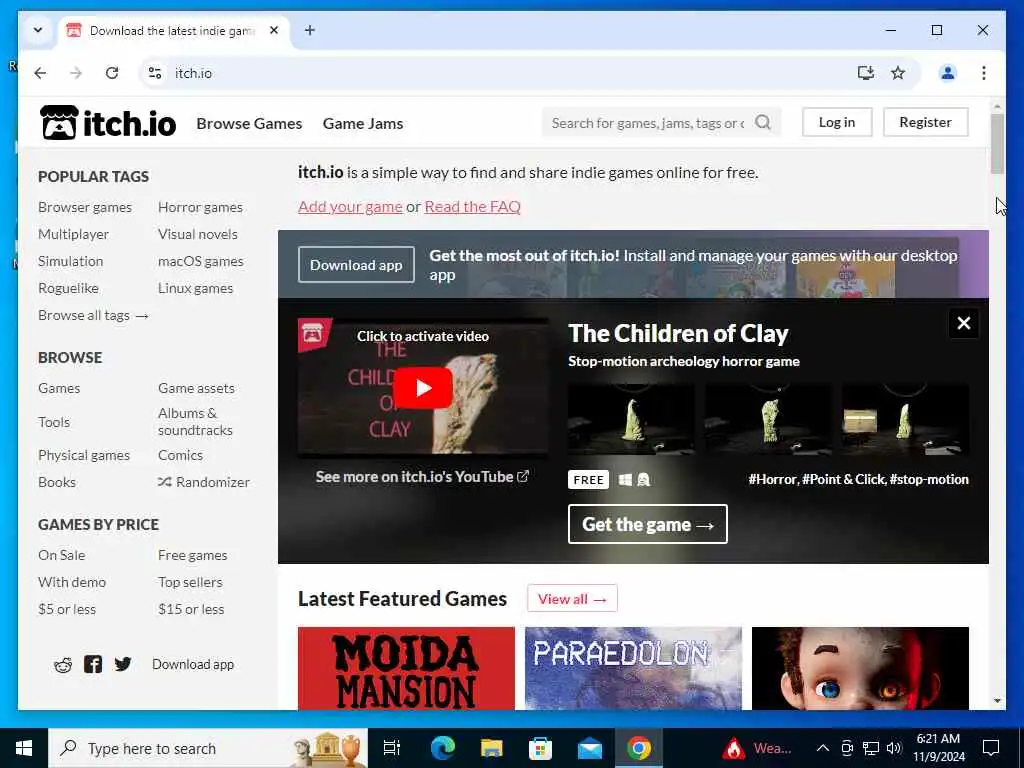Open site information icon in address bar
The height and width of the screenshot is (768, 1024).
(155, 73)
